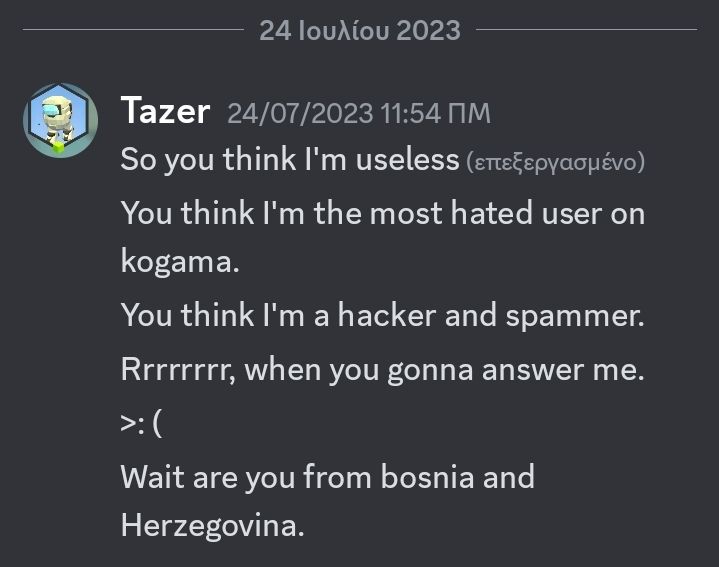Click the word "Herzegovina."

tap(212, 526)
